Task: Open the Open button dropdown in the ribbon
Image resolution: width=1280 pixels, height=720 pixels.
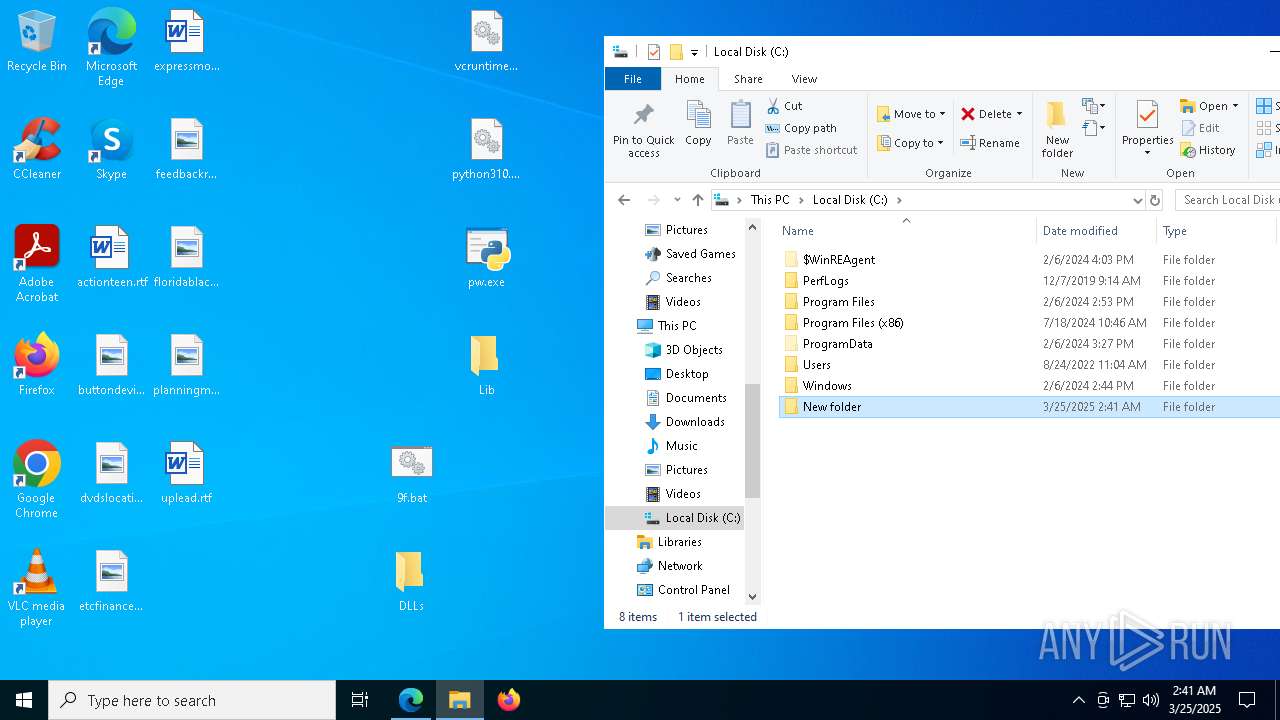Action: 1235,106
